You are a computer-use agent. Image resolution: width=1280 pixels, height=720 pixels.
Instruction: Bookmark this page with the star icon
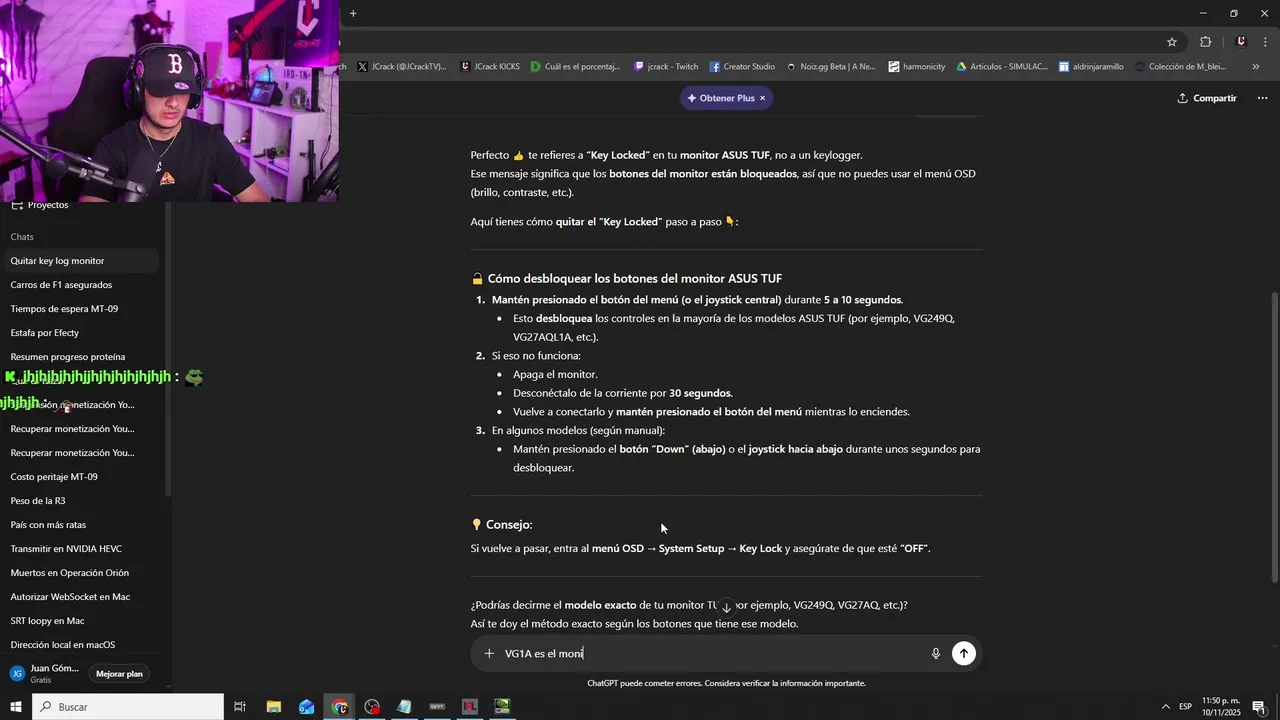point(1172,42)
